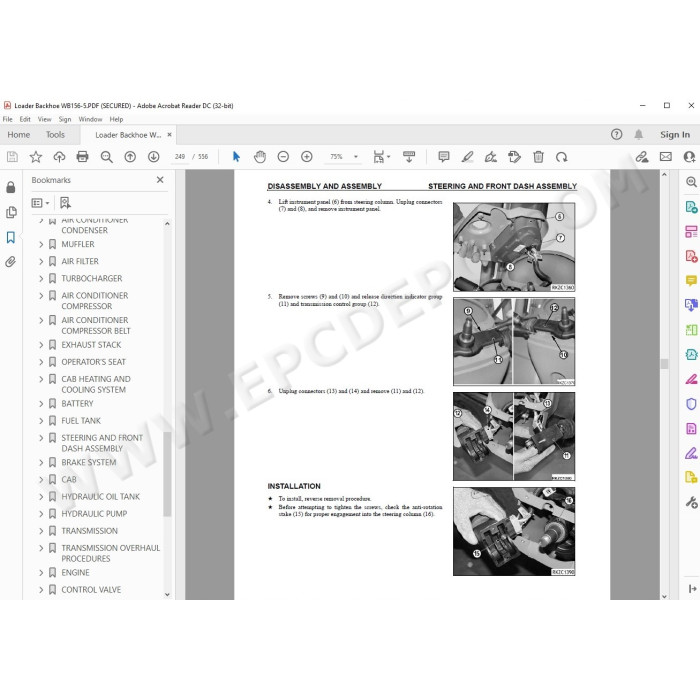Expand the TURBOCHARGER bookmark

41,279
